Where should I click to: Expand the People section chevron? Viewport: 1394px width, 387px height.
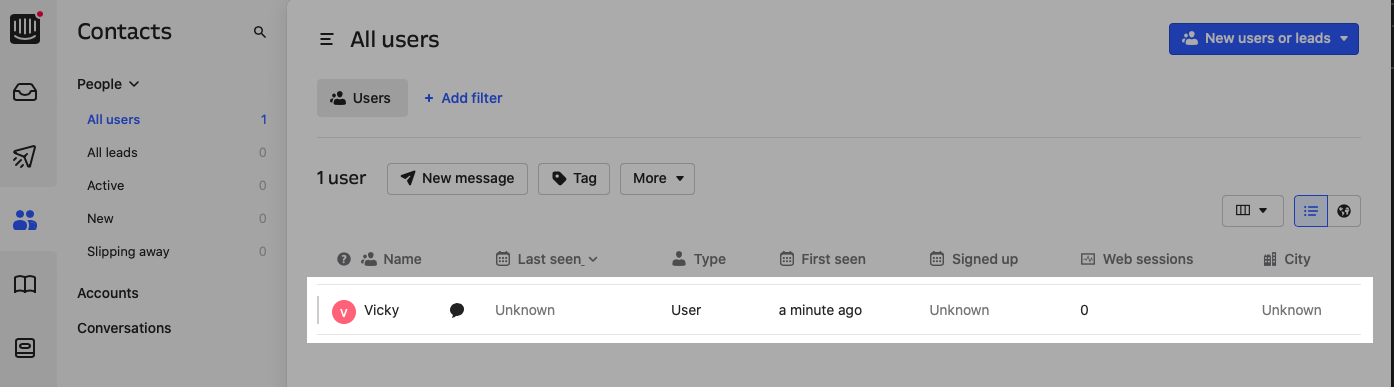coord(134,84)
